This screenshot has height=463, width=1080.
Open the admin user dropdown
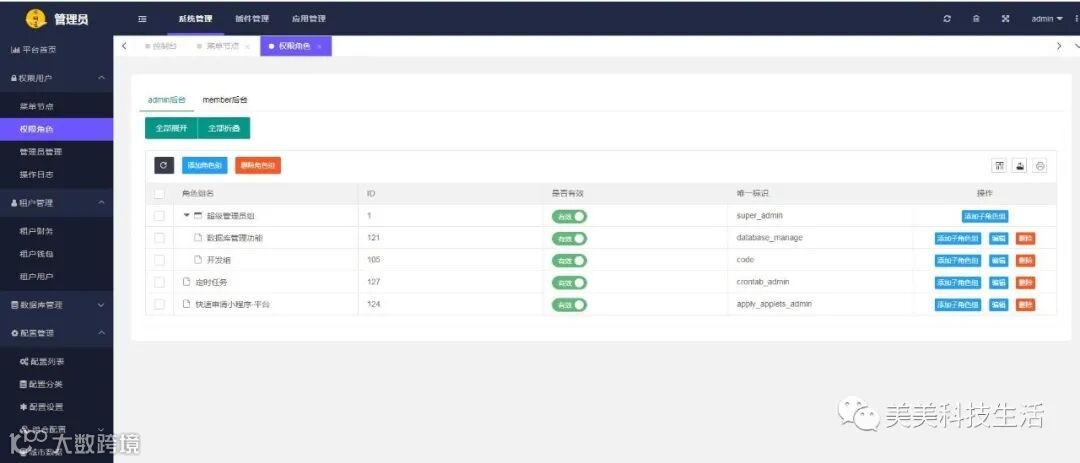[x=1046, y=19]
